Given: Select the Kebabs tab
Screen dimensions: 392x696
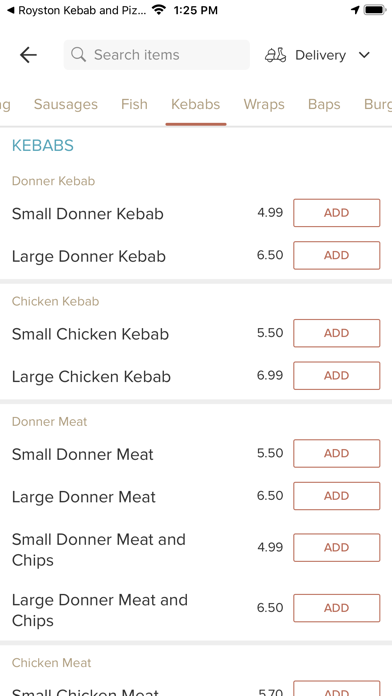Looking at the screenshot, I should pos(196,104).
